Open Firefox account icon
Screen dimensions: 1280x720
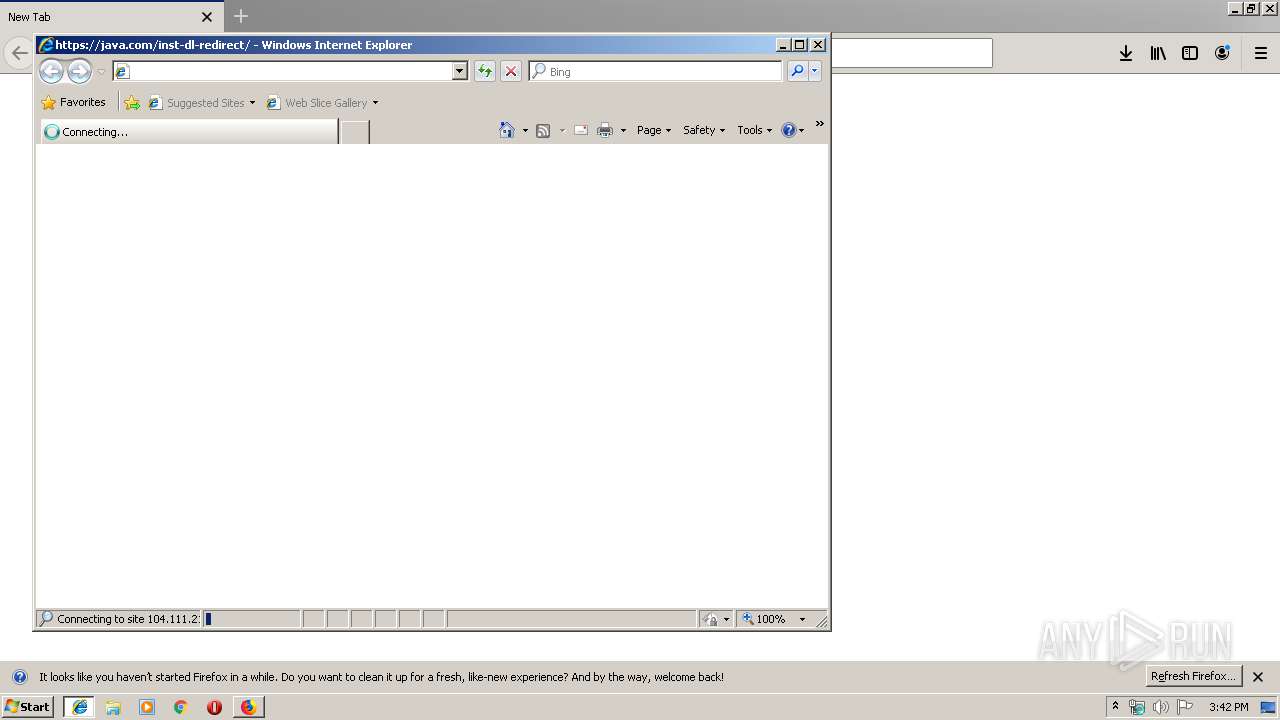tap(1222, 54)
